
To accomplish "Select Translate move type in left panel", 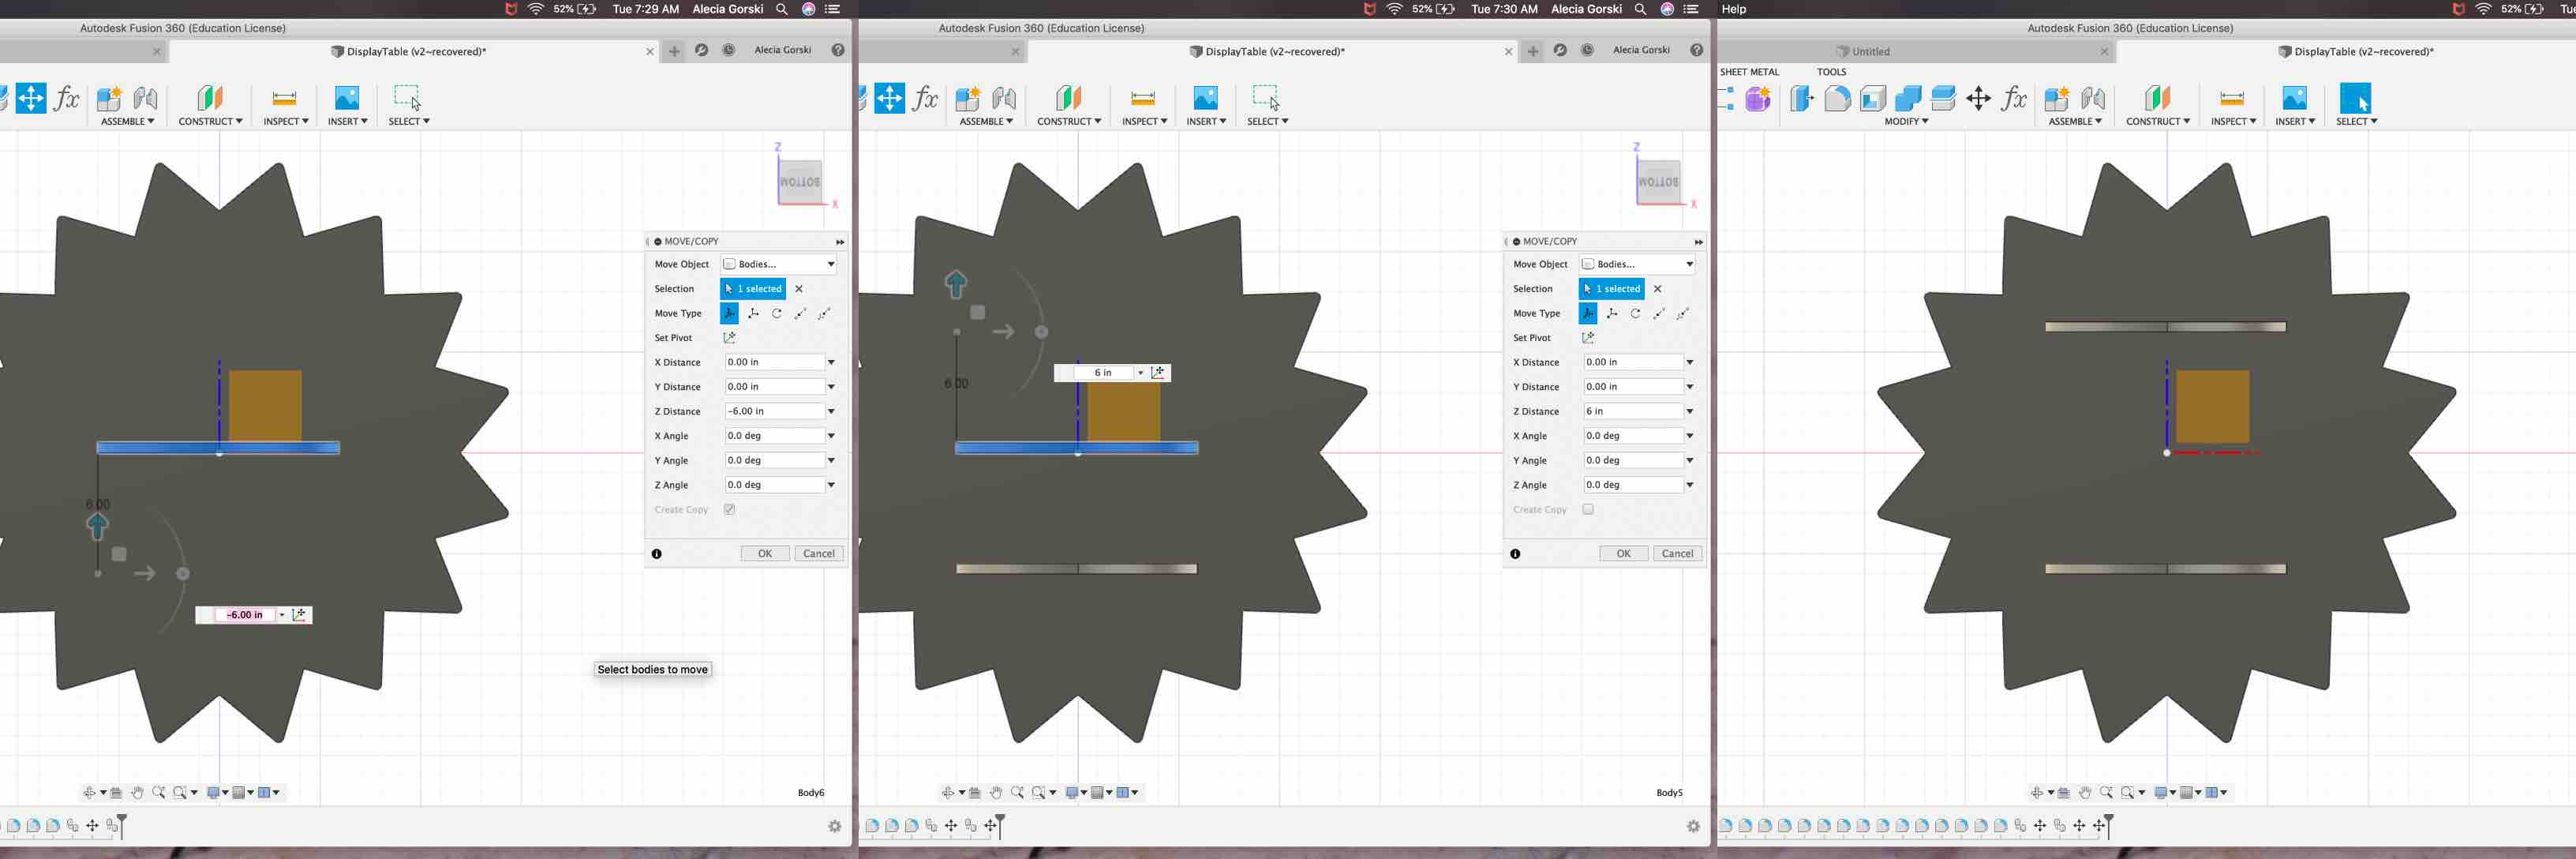I will pyautogui.click(x=753, y=313).
